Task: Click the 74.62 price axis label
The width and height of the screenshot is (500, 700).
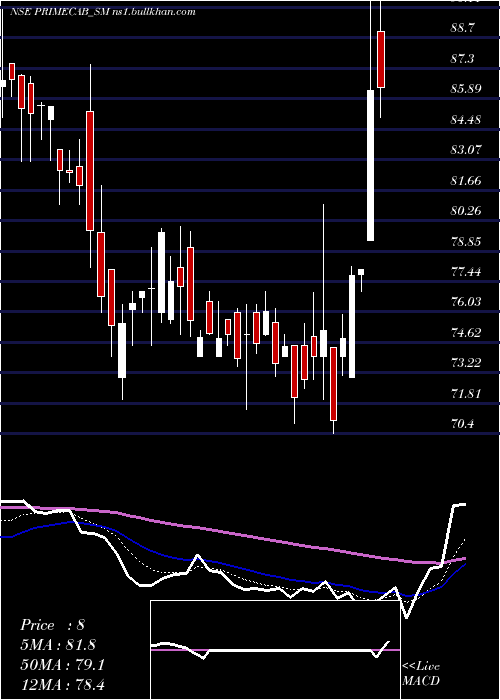Action: (x=467, y=333)
